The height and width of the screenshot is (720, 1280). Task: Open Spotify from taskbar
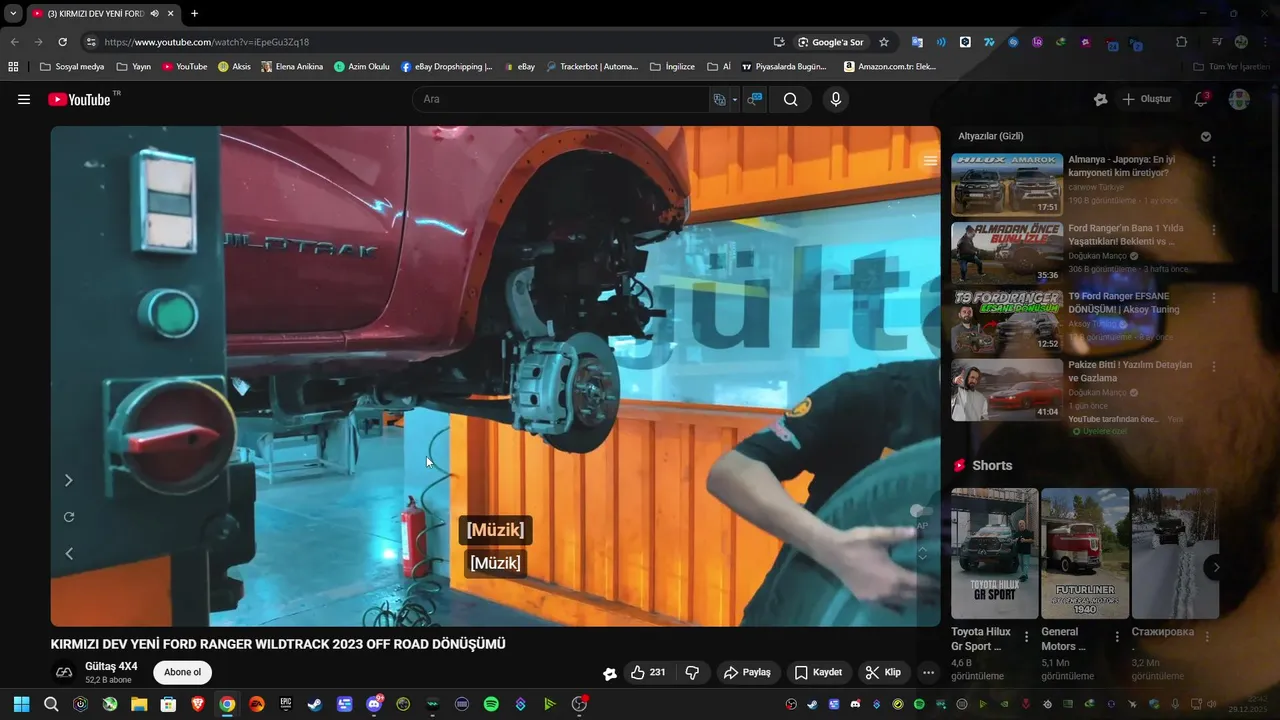491,704
